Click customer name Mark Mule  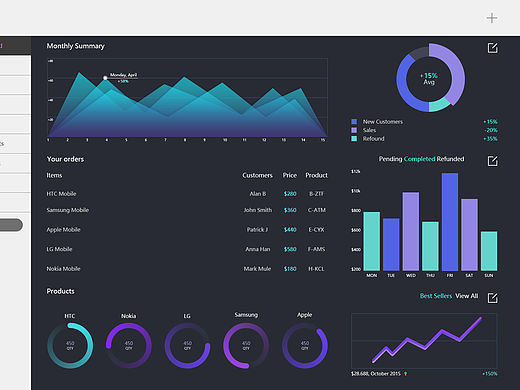click(257, 269)
